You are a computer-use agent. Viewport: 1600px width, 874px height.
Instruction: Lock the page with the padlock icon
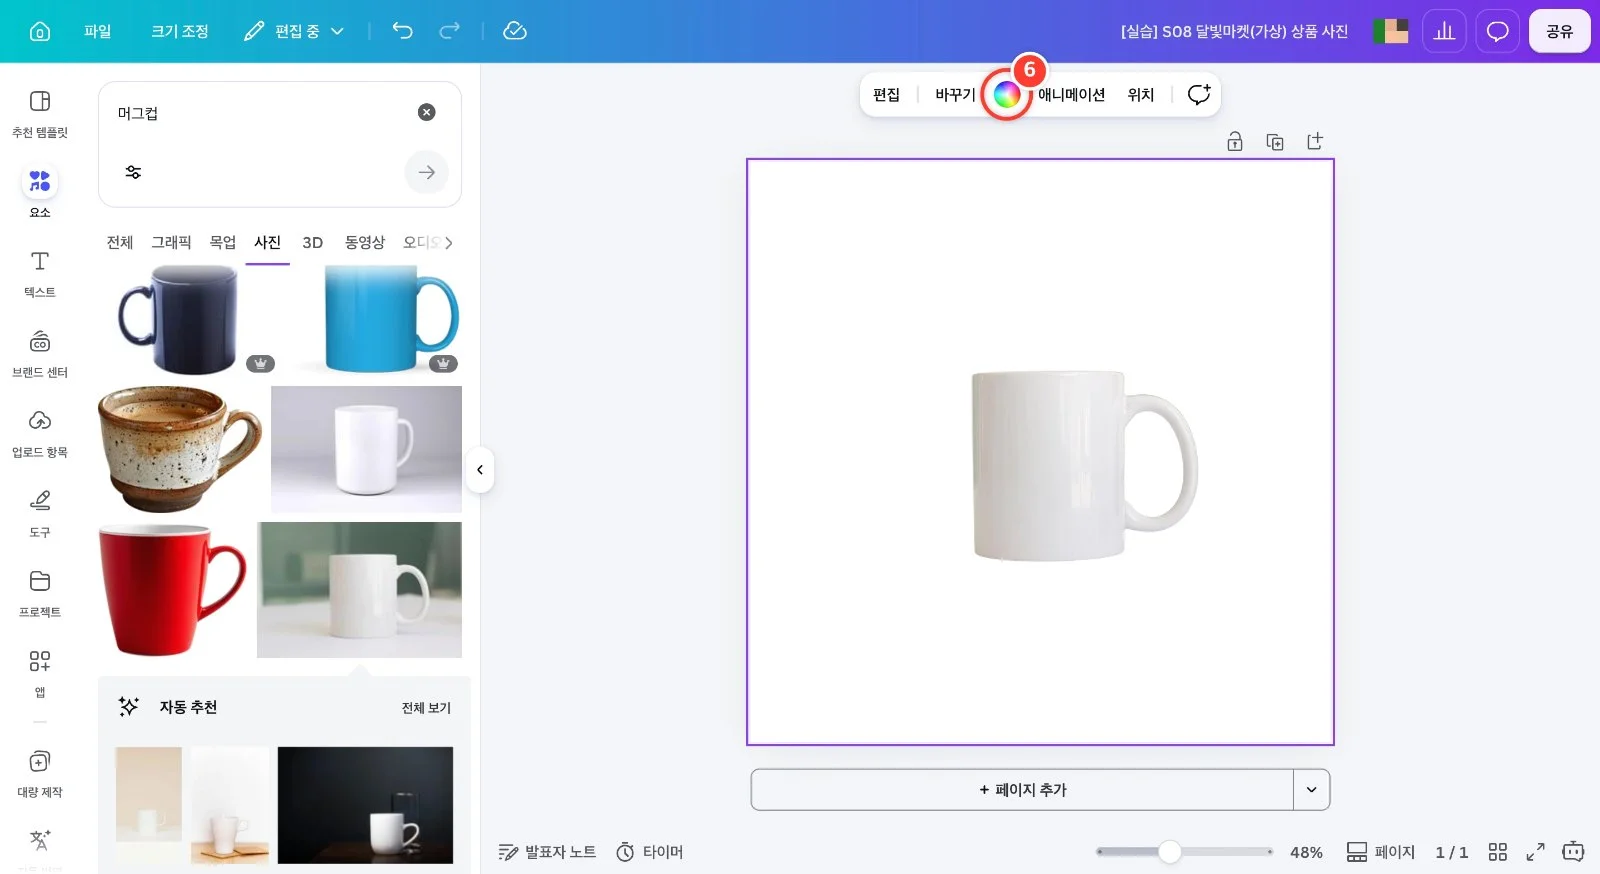coord(1235,141)
